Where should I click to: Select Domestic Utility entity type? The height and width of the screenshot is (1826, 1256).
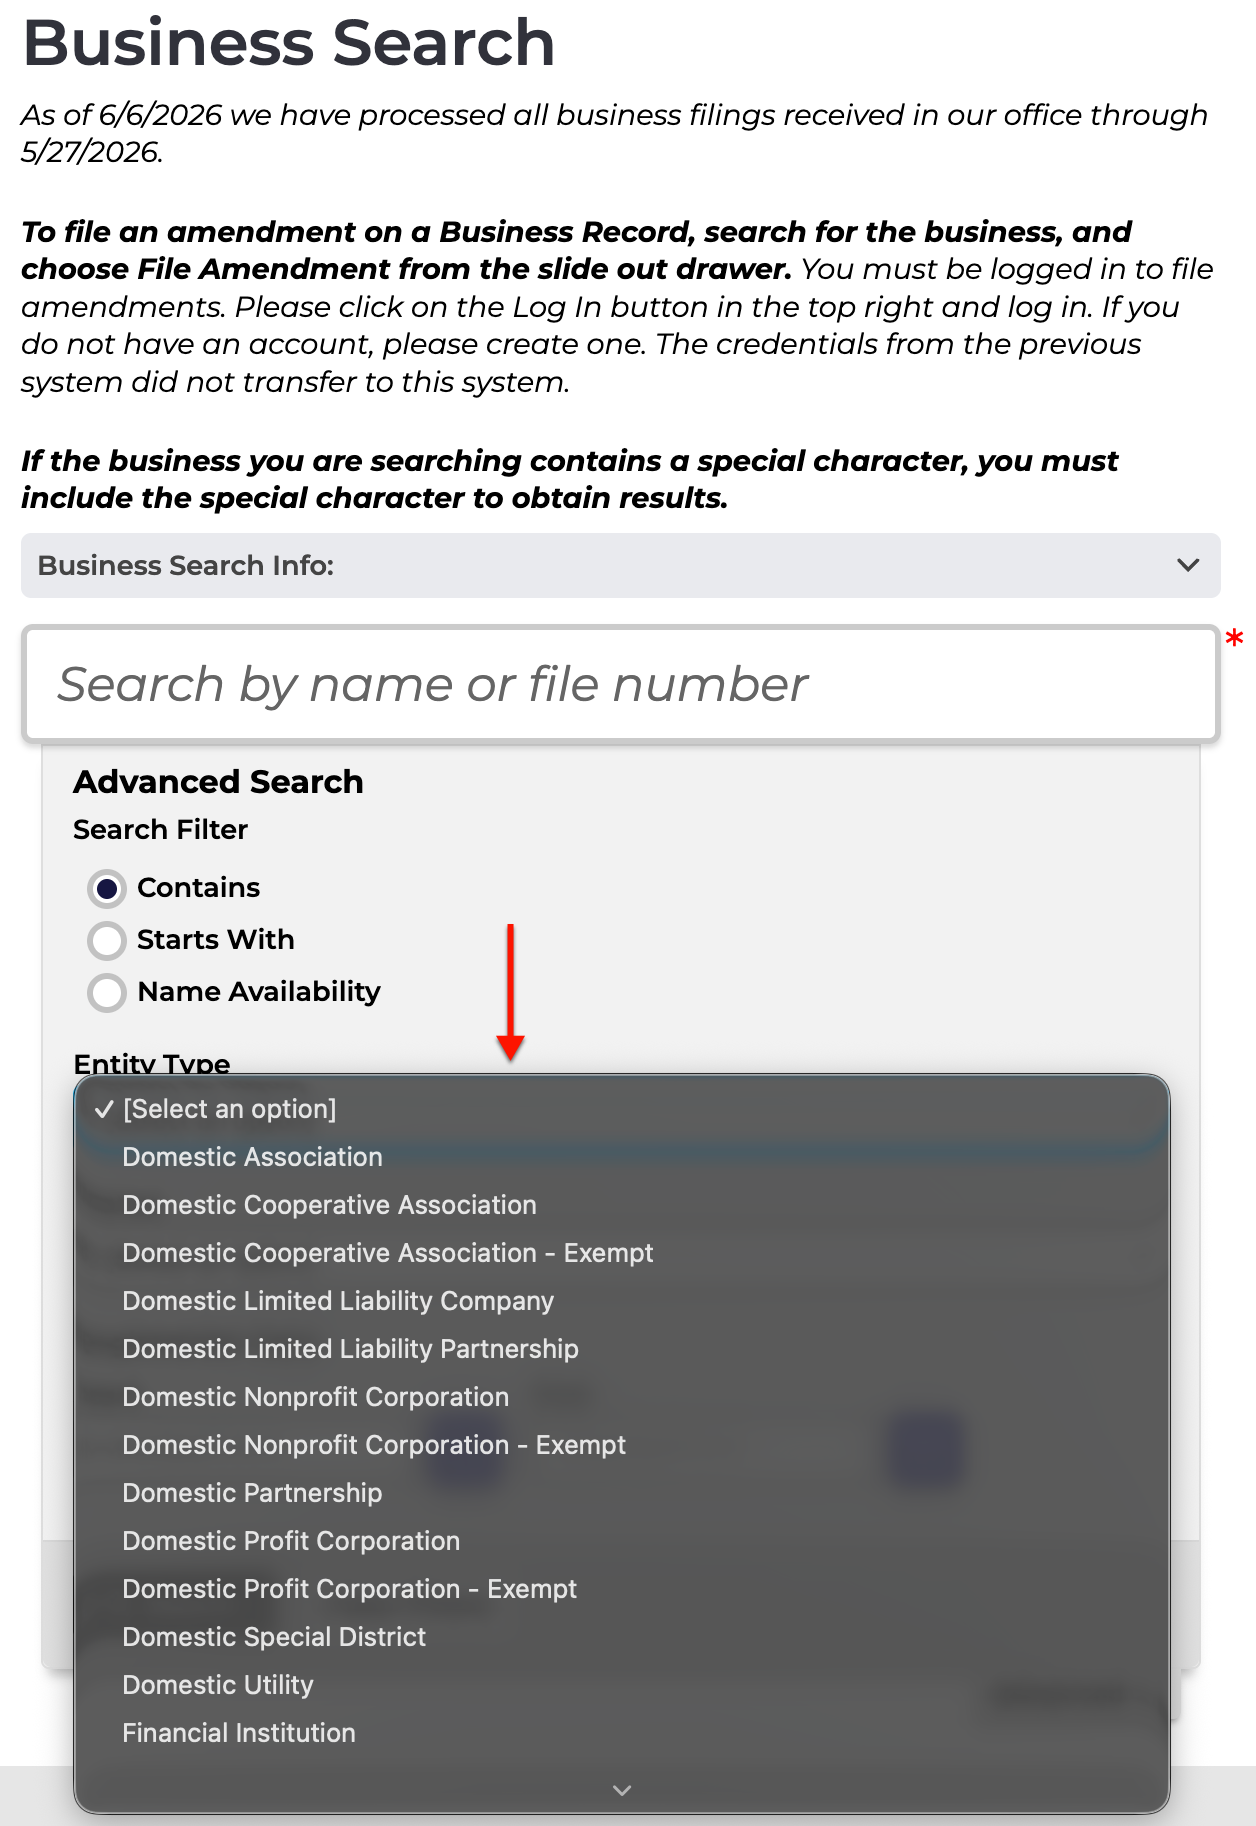click(x=622, y=1685)
